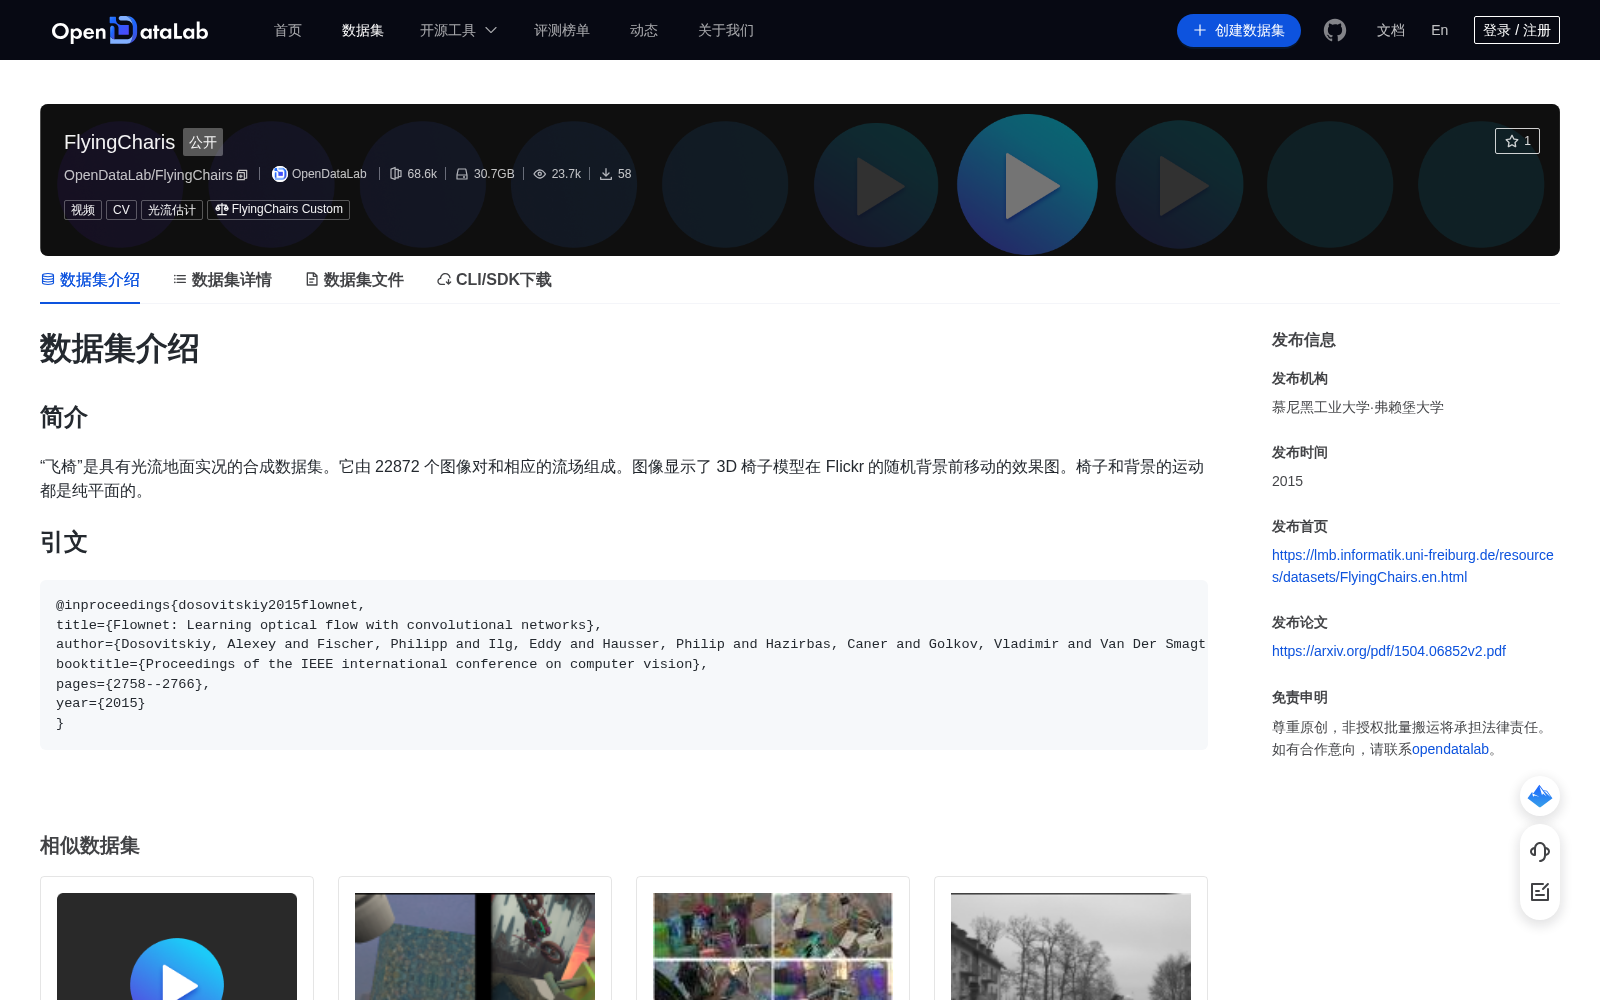Viewport: 1600px width, 1000px height.
Task: Open the lmb.informatik.uni-freiburg.de homepage link
Action: click(1413, 566)
